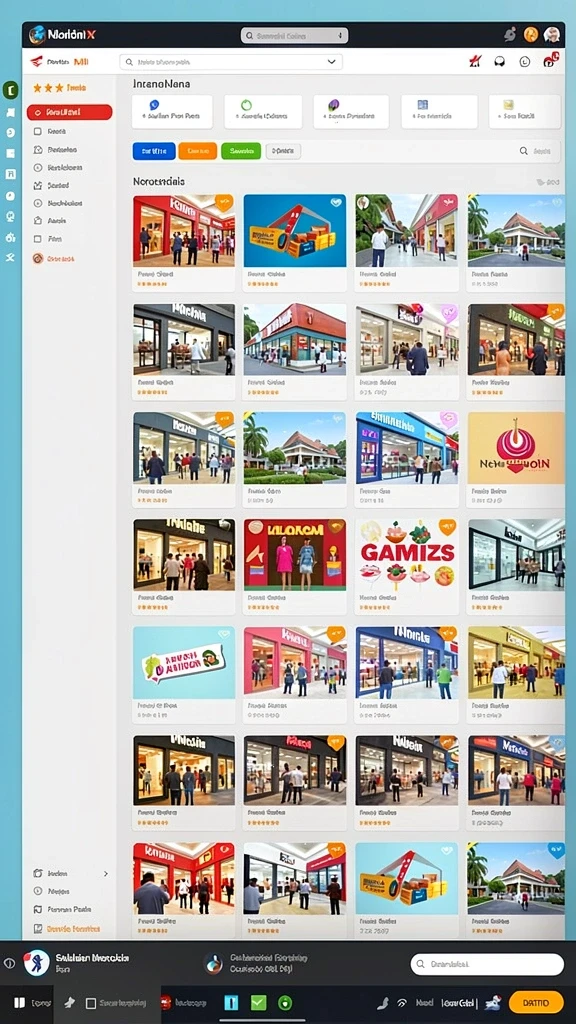The height and width of the screenshot is (1024, 576).
Task: Click the orange coin icon in top bar
Action: point(530,35)
